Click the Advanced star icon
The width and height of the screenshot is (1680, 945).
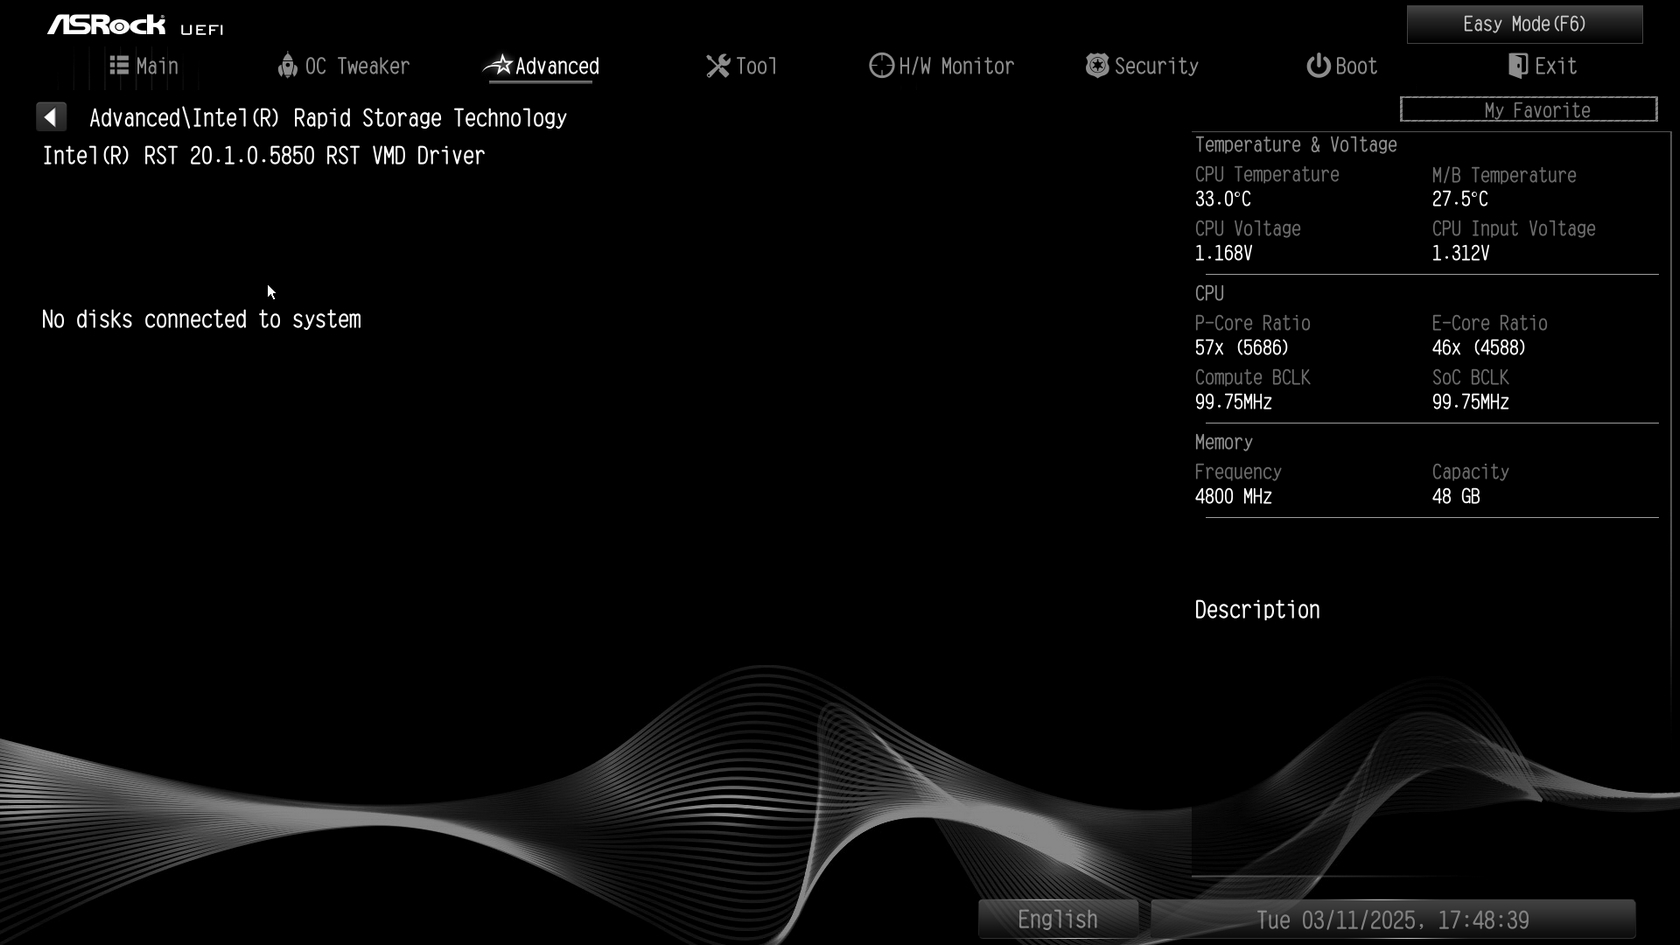(x=498, y=65)
